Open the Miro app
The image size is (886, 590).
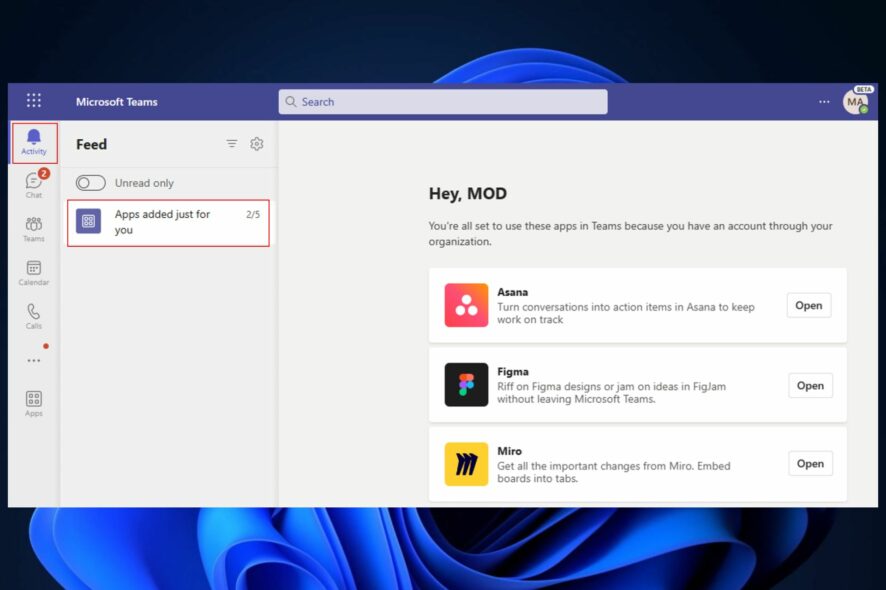tap(810, 463)
